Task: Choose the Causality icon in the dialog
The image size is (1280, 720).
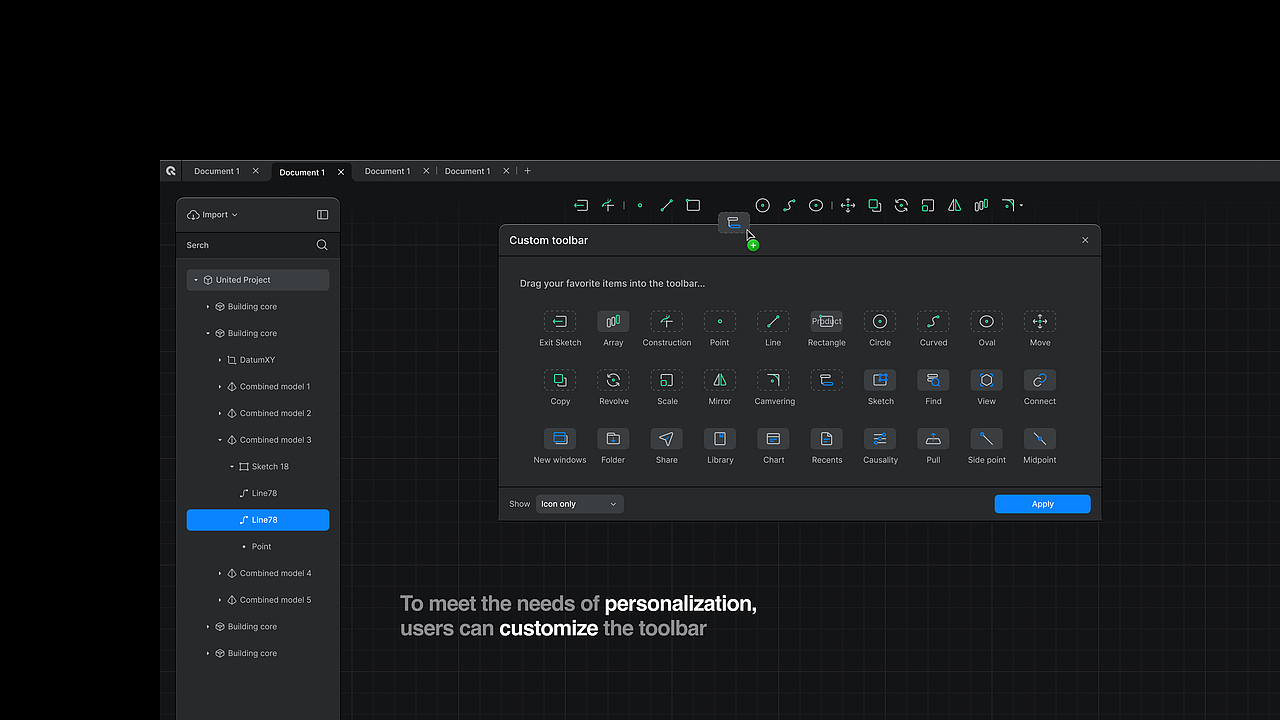Action: click(x=880, y=438)
